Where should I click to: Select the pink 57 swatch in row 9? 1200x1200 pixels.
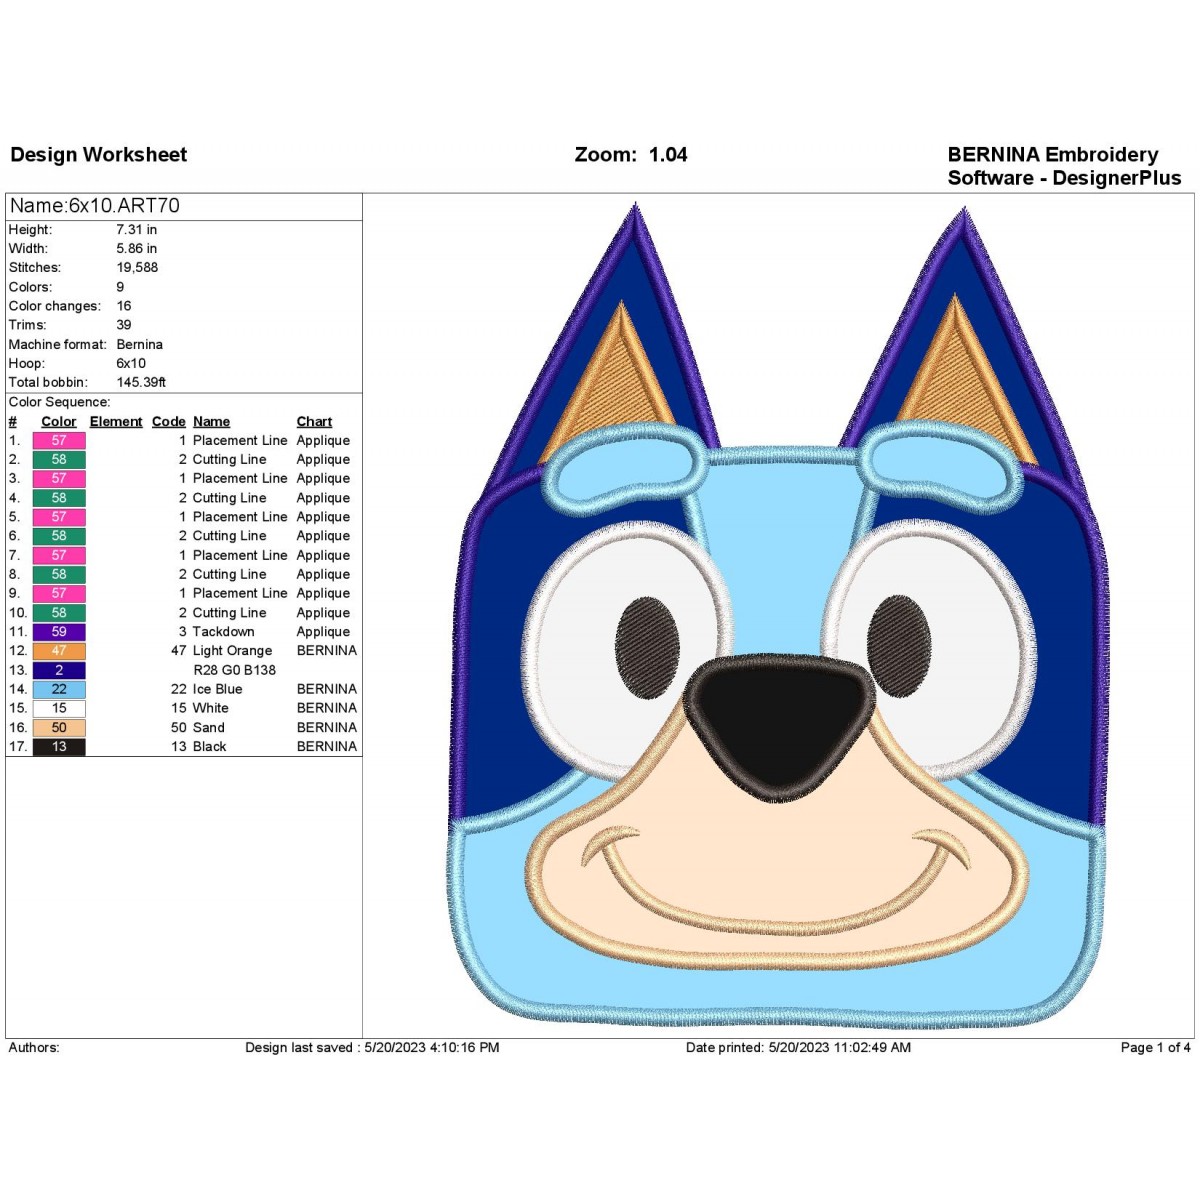(x=59, y=594)
